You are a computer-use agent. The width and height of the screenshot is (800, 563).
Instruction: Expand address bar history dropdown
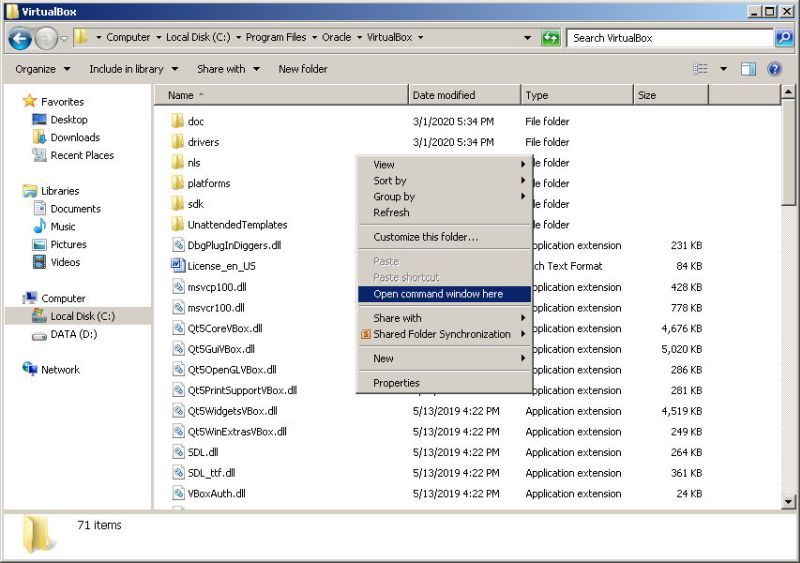pos(528,38)
